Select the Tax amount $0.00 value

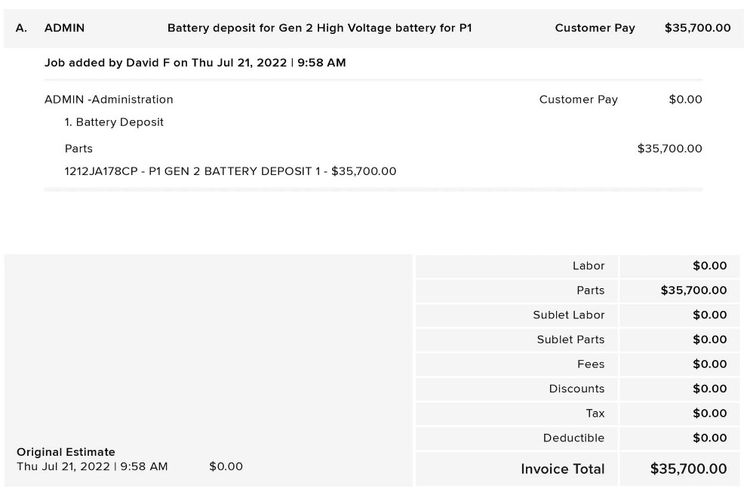pos(709,413)
